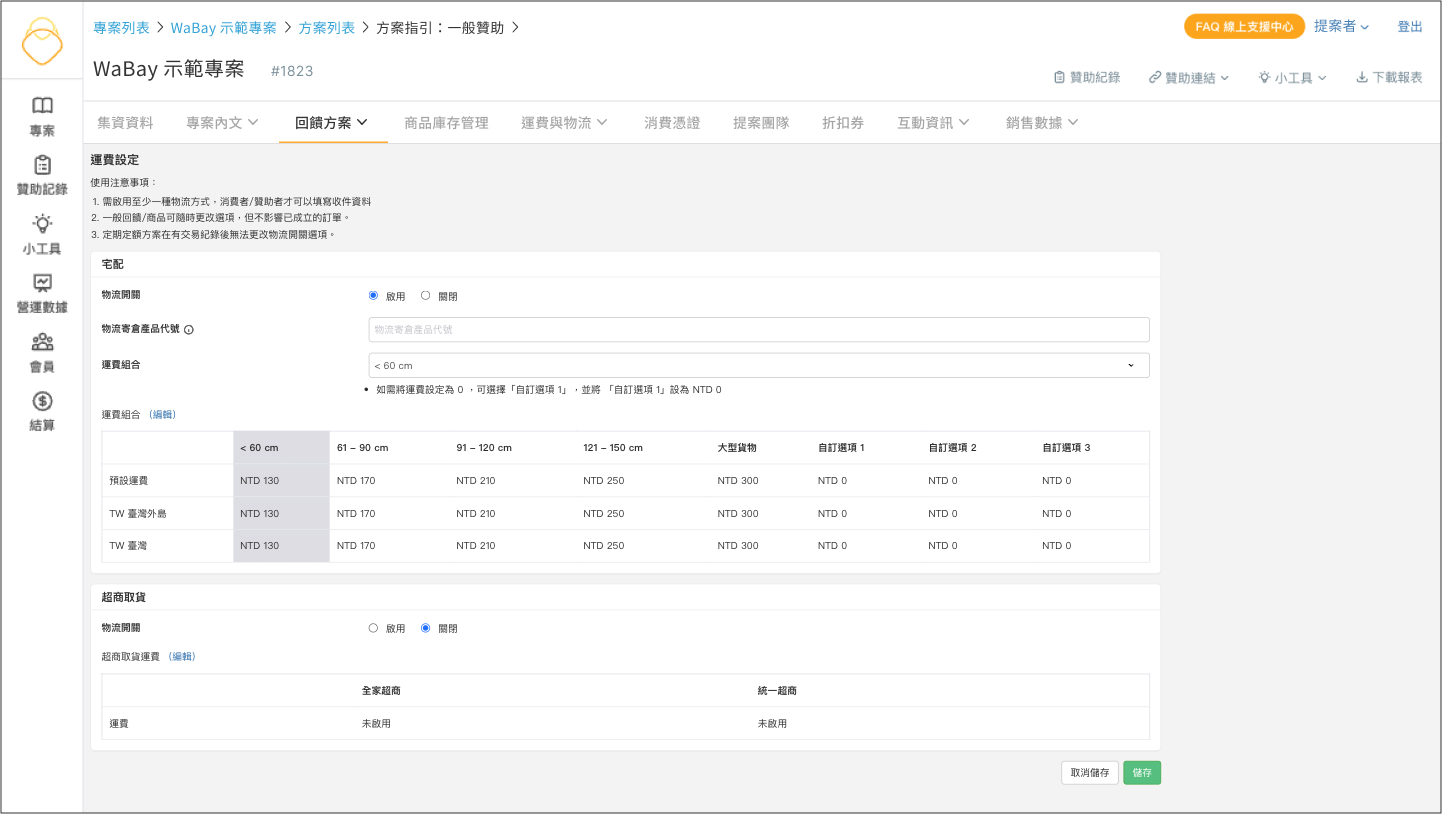Select 關閉 radio for 超商取貨 物流開關
1442x814 pixels.
[x=426, y=628]
